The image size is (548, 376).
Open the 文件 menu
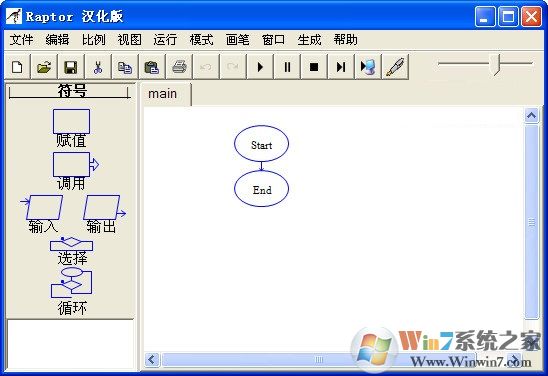[x=21, y=39]
